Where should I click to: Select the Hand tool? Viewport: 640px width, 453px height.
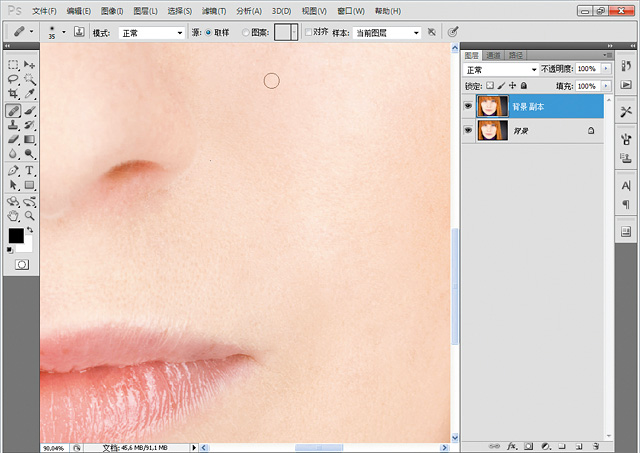click(13, 216)
